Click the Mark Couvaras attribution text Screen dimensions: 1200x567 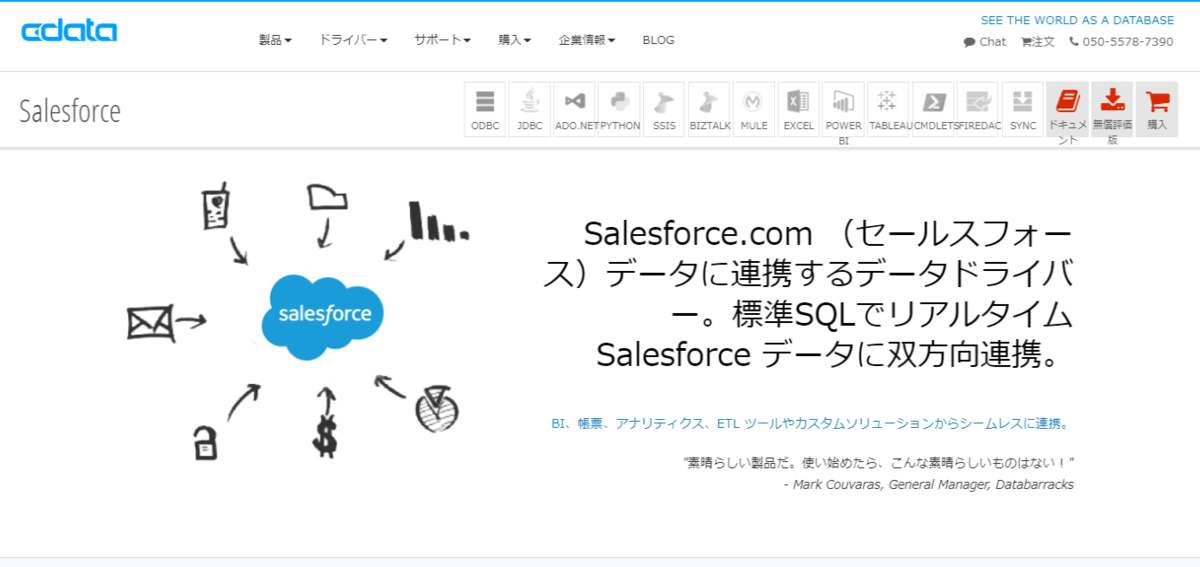[x=928, y=484]
